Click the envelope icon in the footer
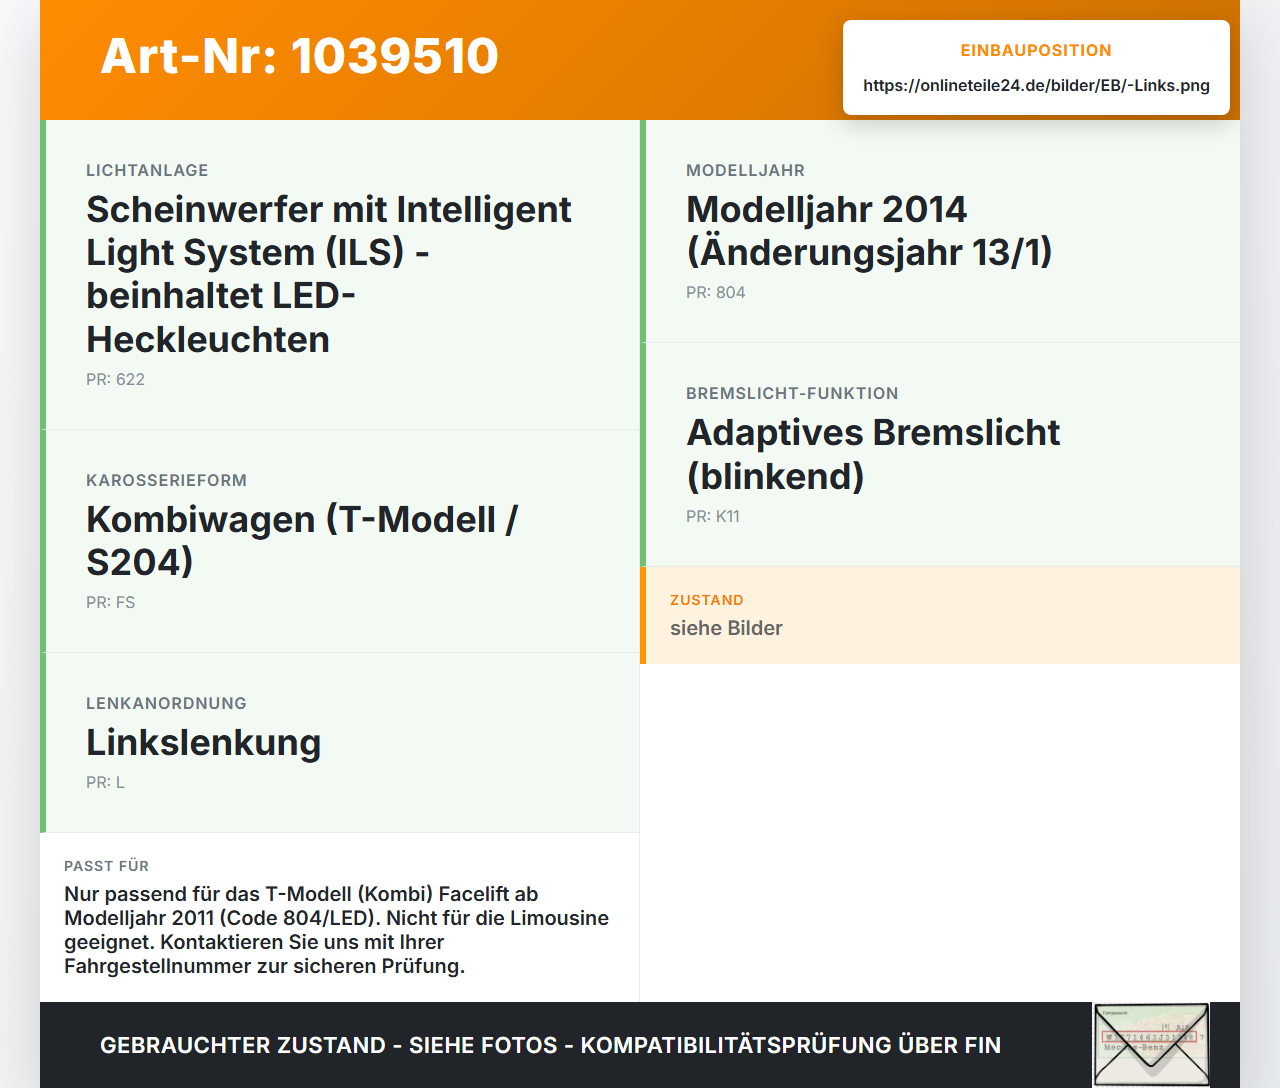 tap(1151, 1045)
